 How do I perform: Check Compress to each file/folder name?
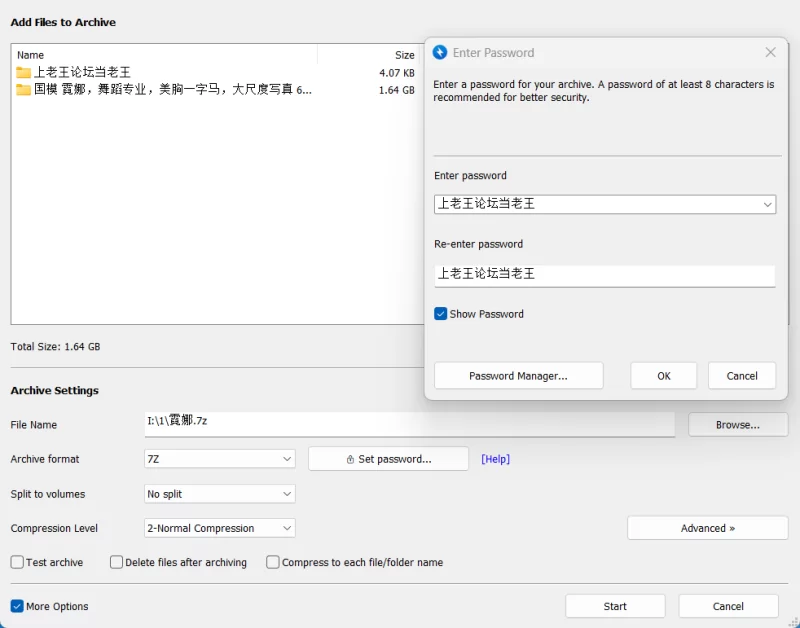point(273,562)
